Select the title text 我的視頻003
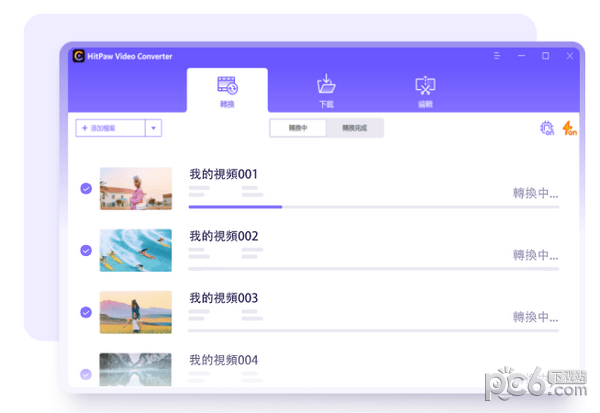This screenshot has width=600, height=413. coord(224,298)
